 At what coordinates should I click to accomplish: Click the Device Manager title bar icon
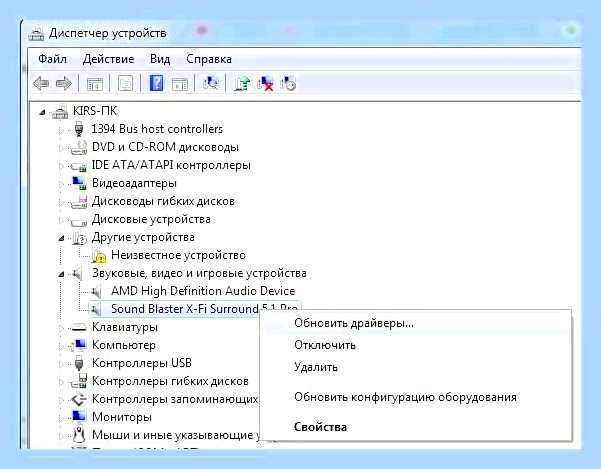(36, 34)
